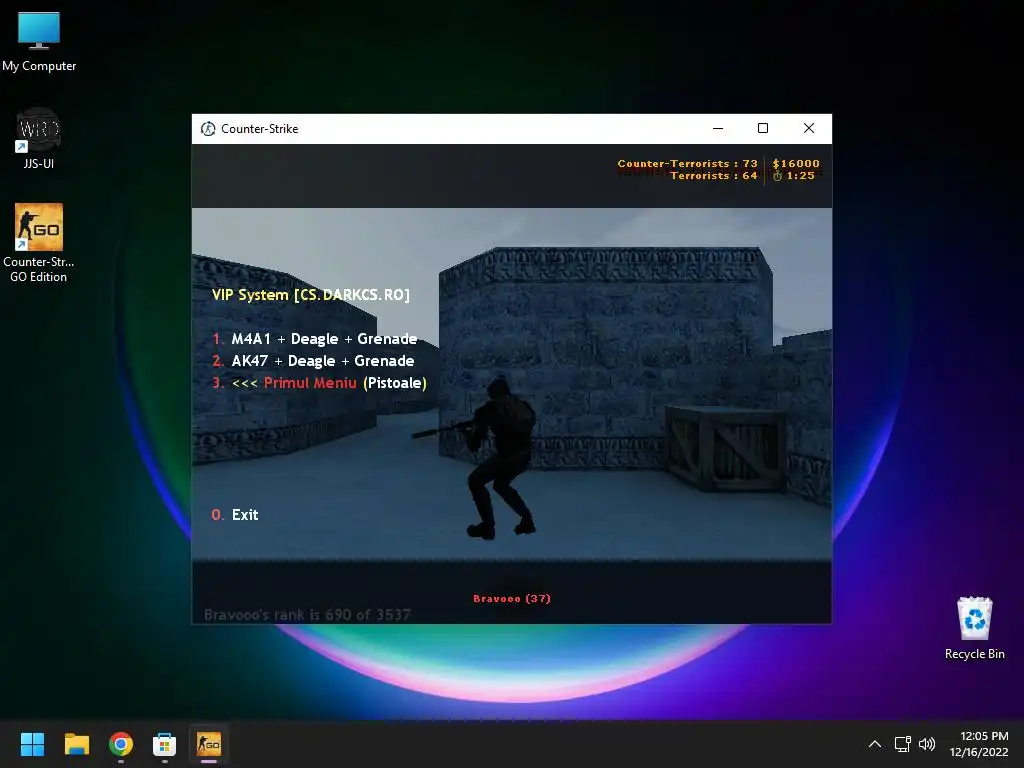Click the Bravooo (37) player name

click(512, 598)
